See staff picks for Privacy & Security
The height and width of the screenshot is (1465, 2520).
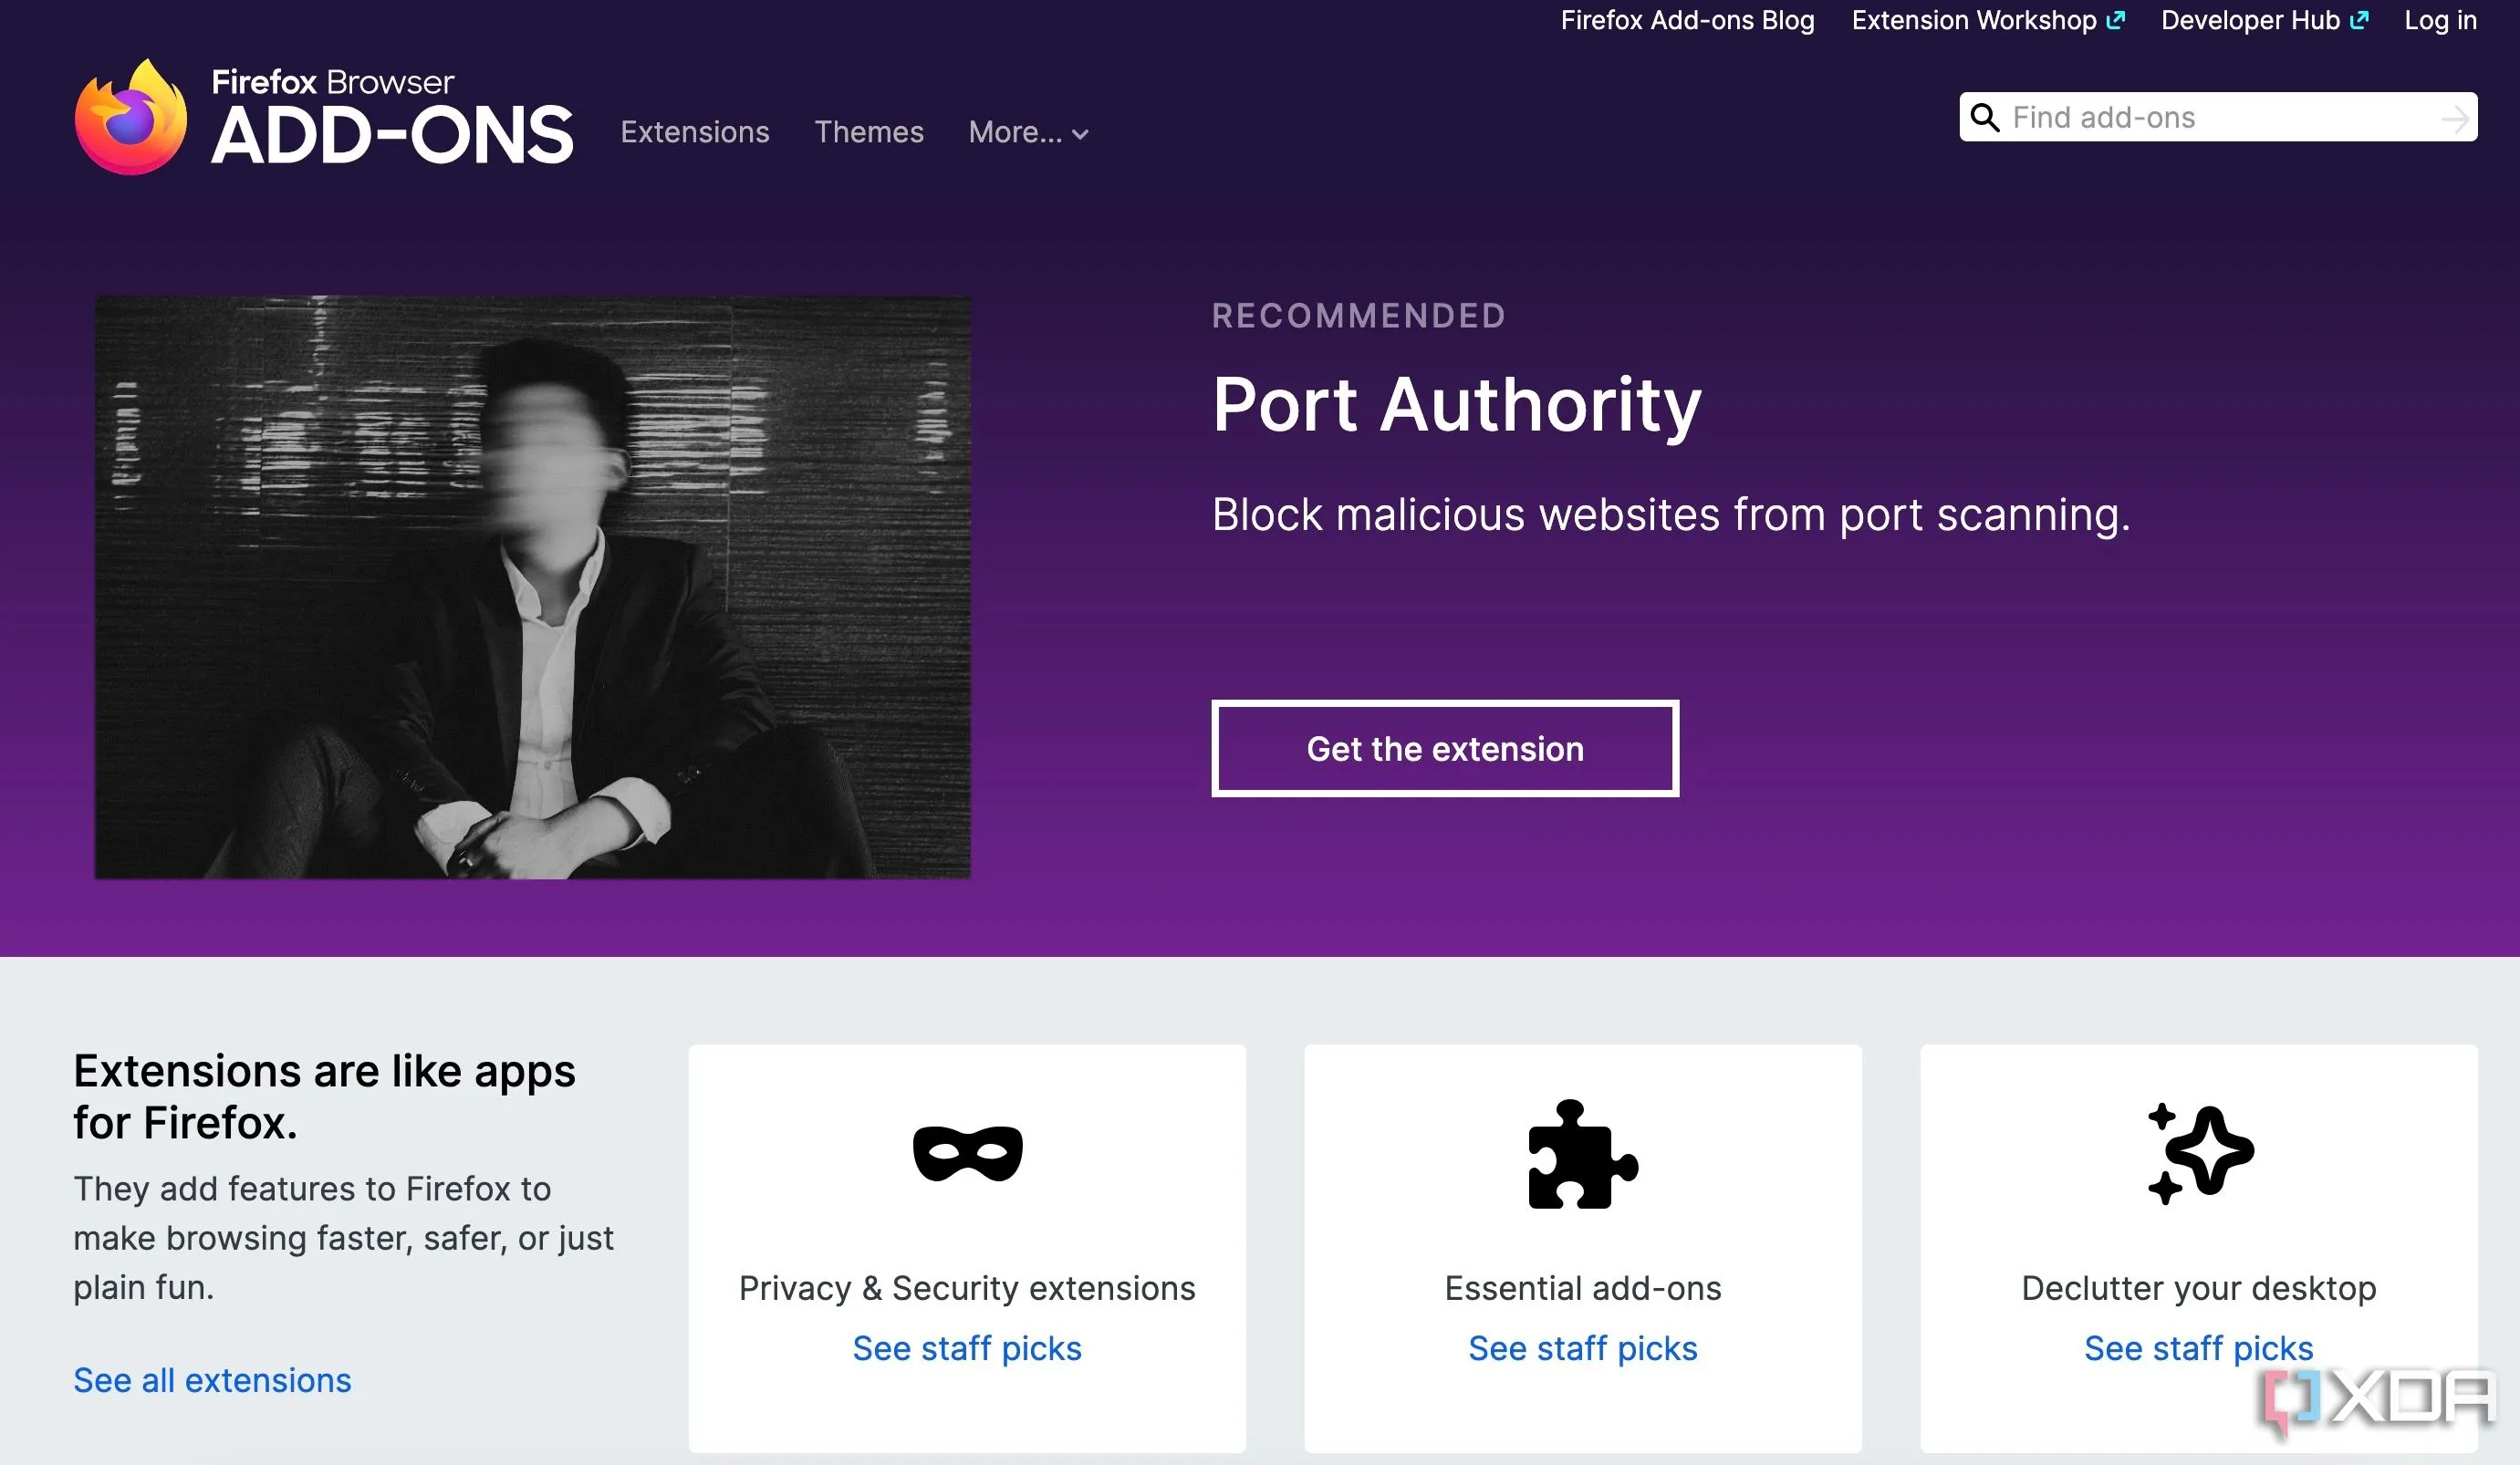(967, 1348)
